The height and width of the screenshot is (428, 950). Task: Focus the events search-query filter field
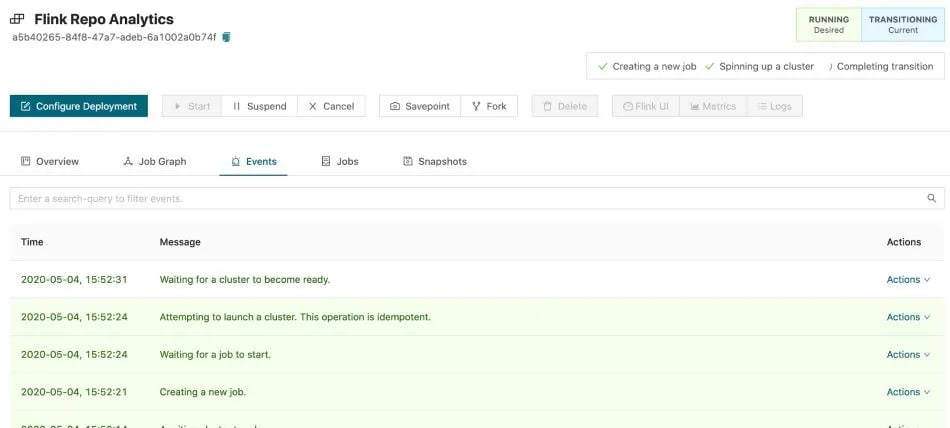pyautogui.click(x=477, y=198)
